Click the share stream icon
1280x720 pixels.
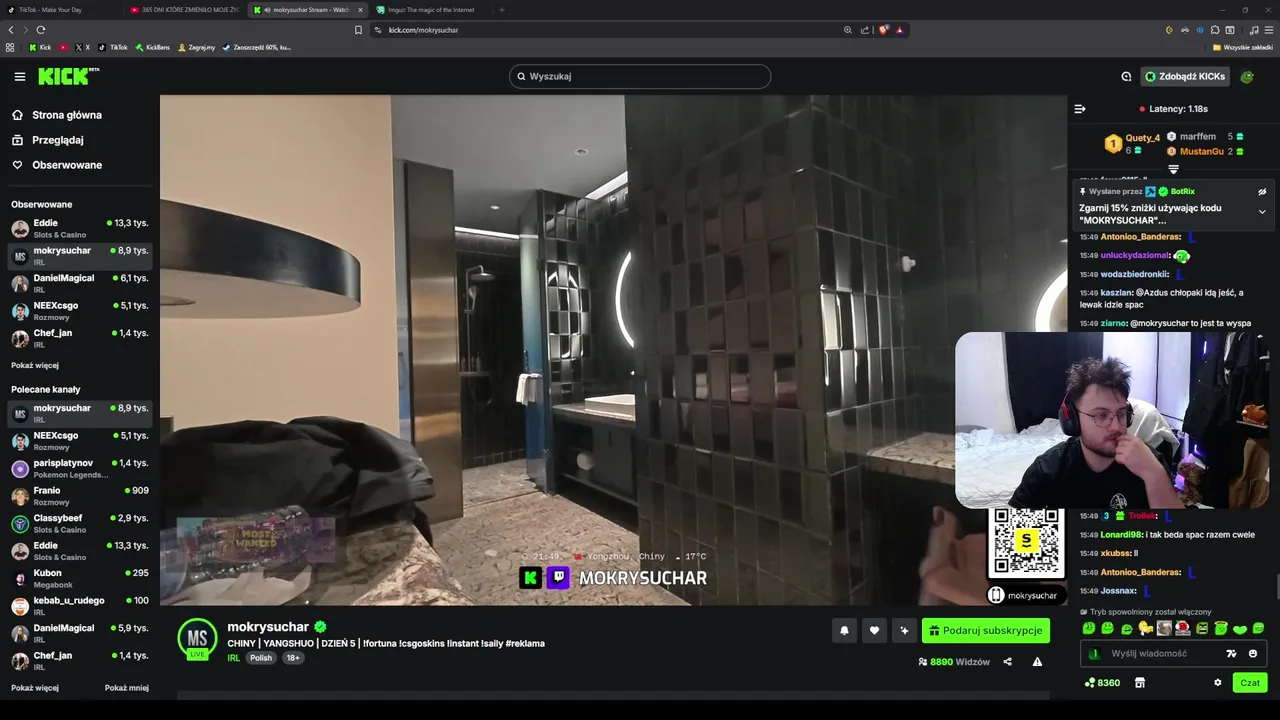pos(1007,662)
